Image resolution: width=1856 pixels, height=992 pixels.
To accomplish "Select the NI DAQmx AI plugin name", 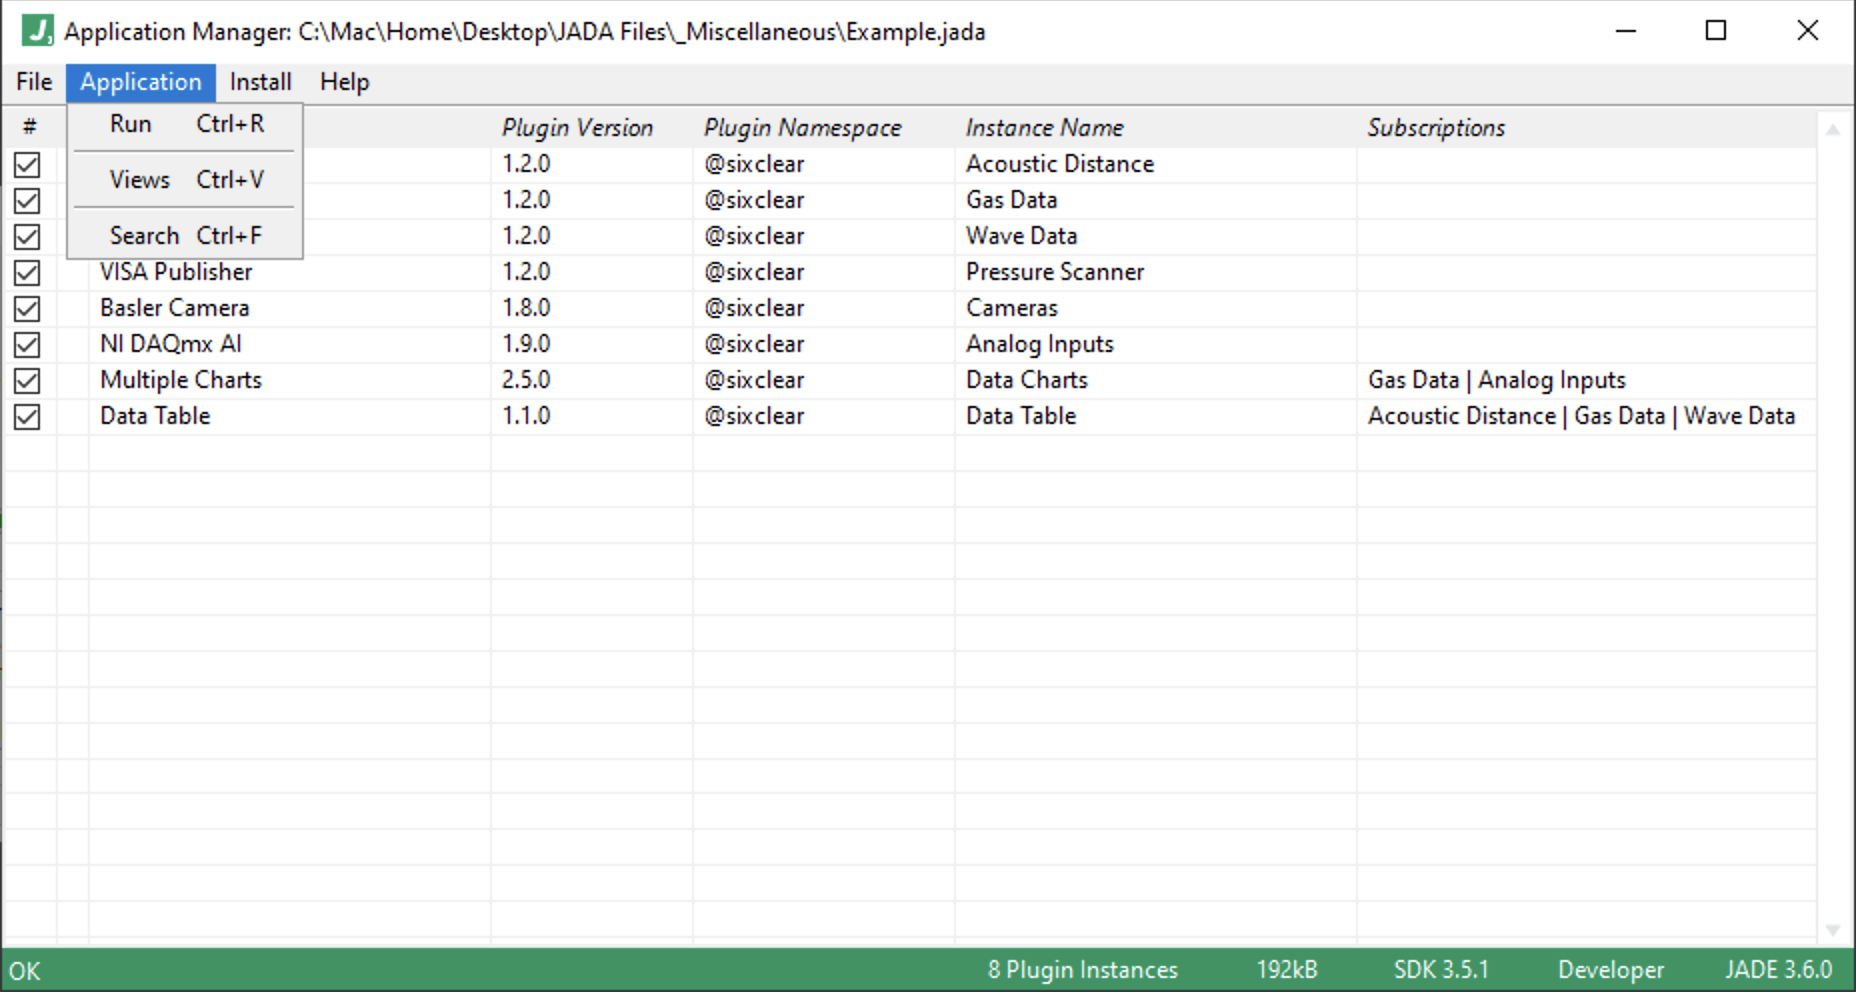I will 171,344.
